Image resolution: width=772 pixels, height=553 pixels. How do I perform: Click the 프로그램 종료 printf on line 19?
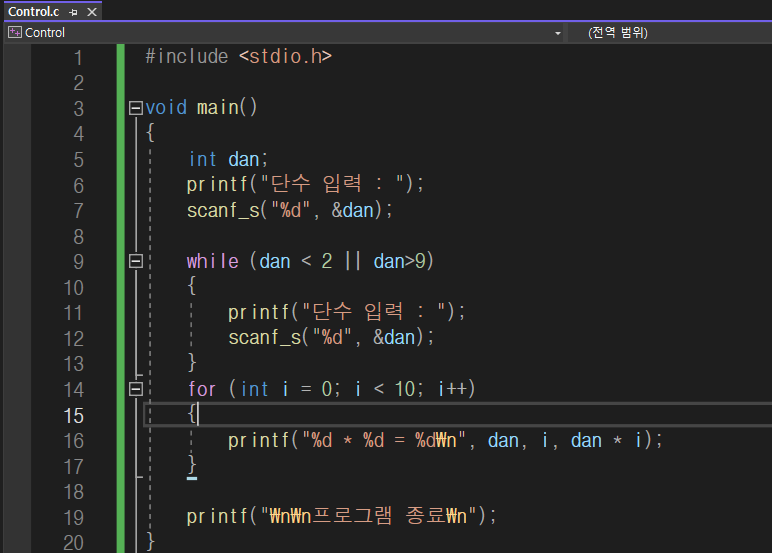[341, 517]
